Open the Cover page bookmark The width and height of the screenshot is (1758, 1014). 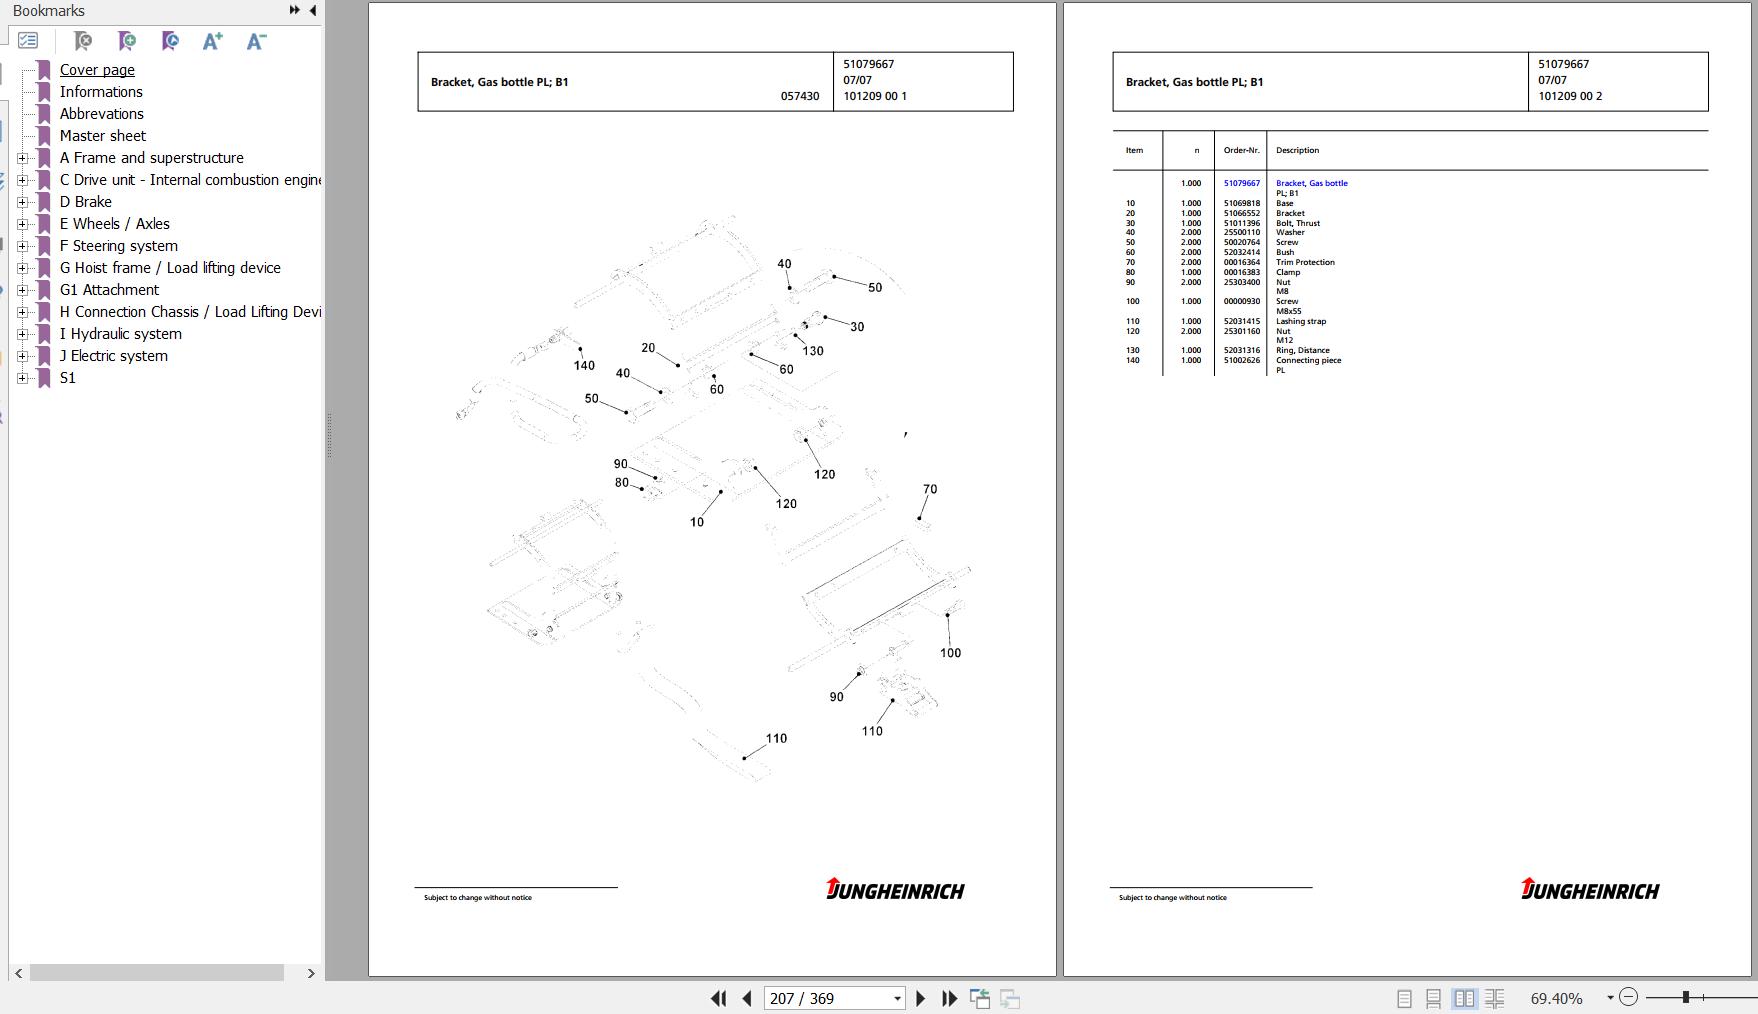coord(97,70)
